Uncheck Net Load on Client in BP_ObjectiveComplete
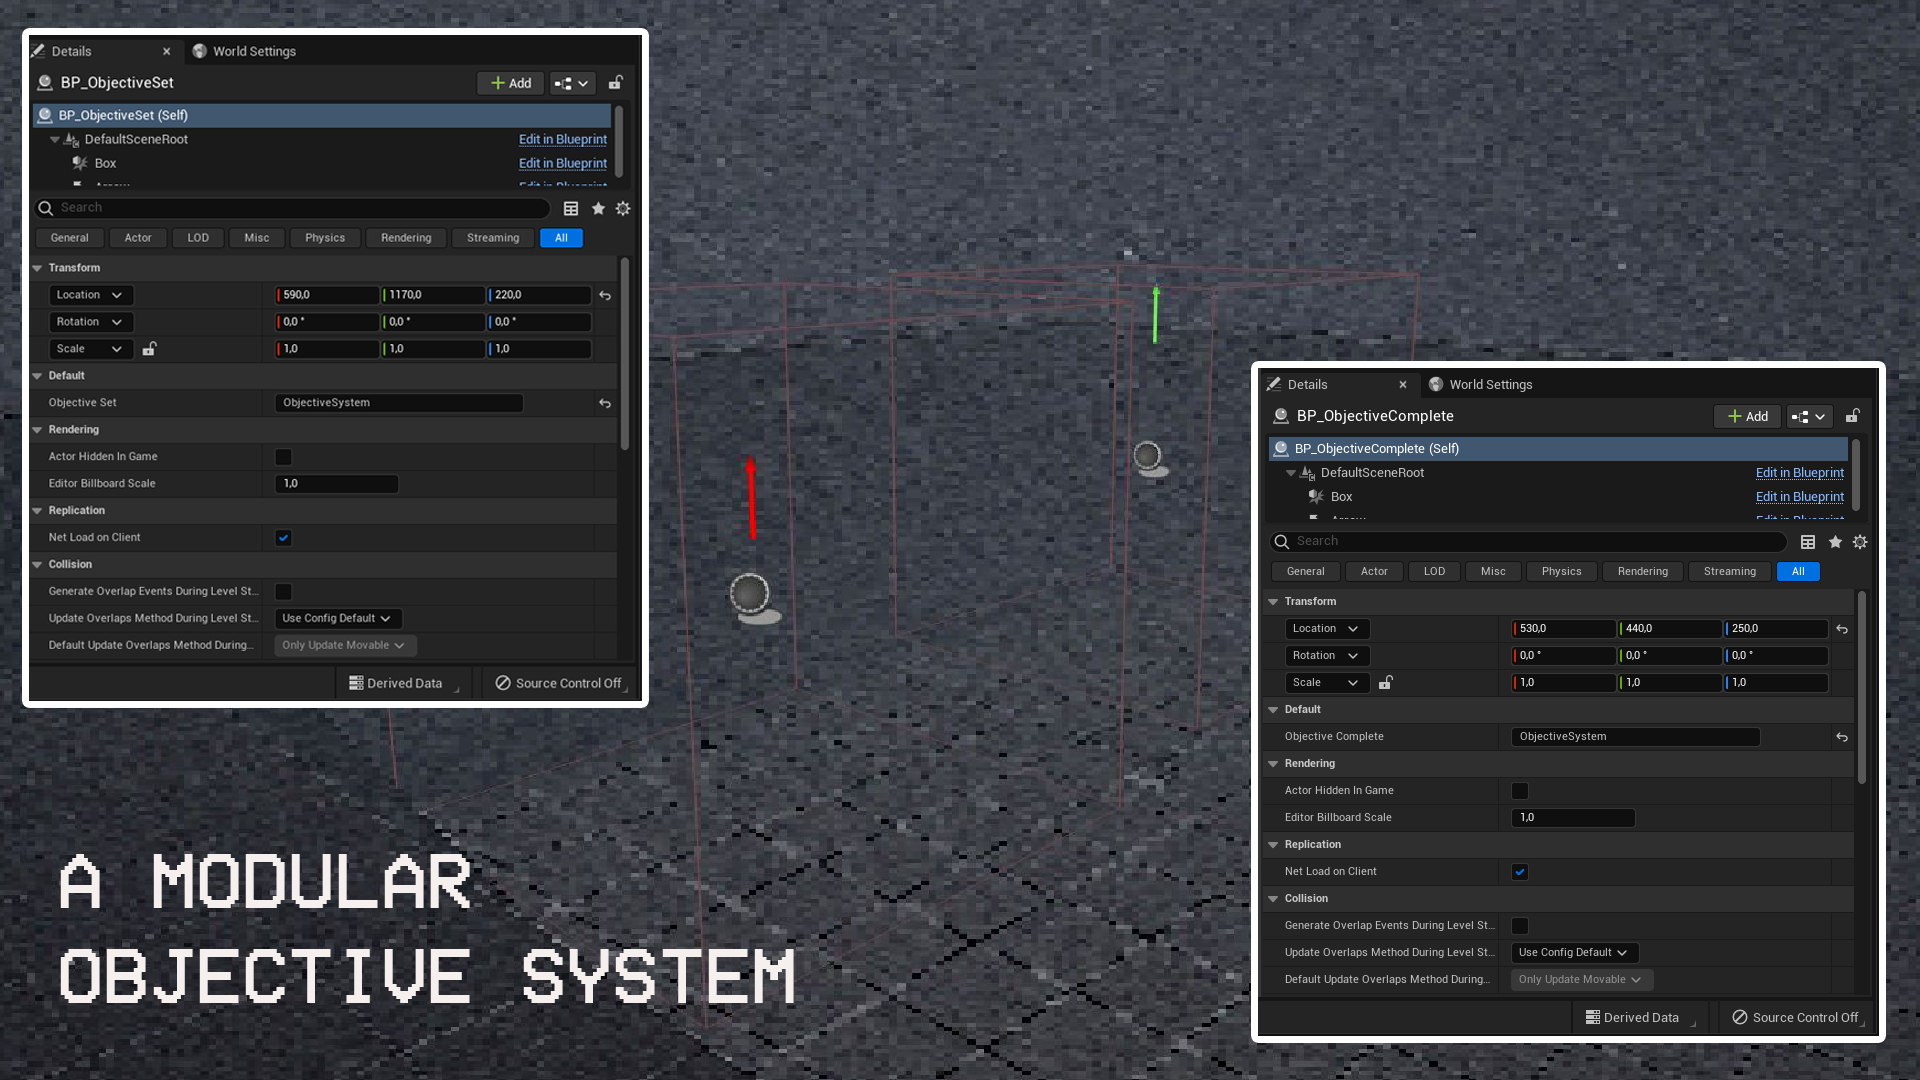This screenshot has width=1920, height=1080. point(1520,872)
